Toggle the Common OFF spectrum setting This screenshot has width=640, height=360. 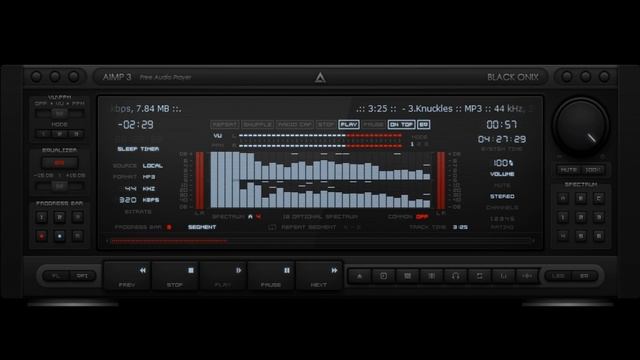pyautogui.click(x=422, y=216)
